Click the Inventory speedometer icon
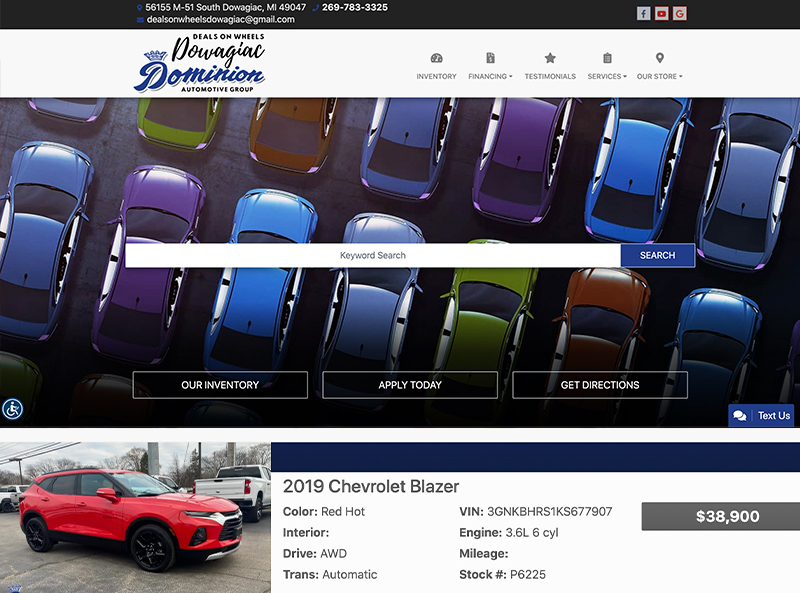 436,59
